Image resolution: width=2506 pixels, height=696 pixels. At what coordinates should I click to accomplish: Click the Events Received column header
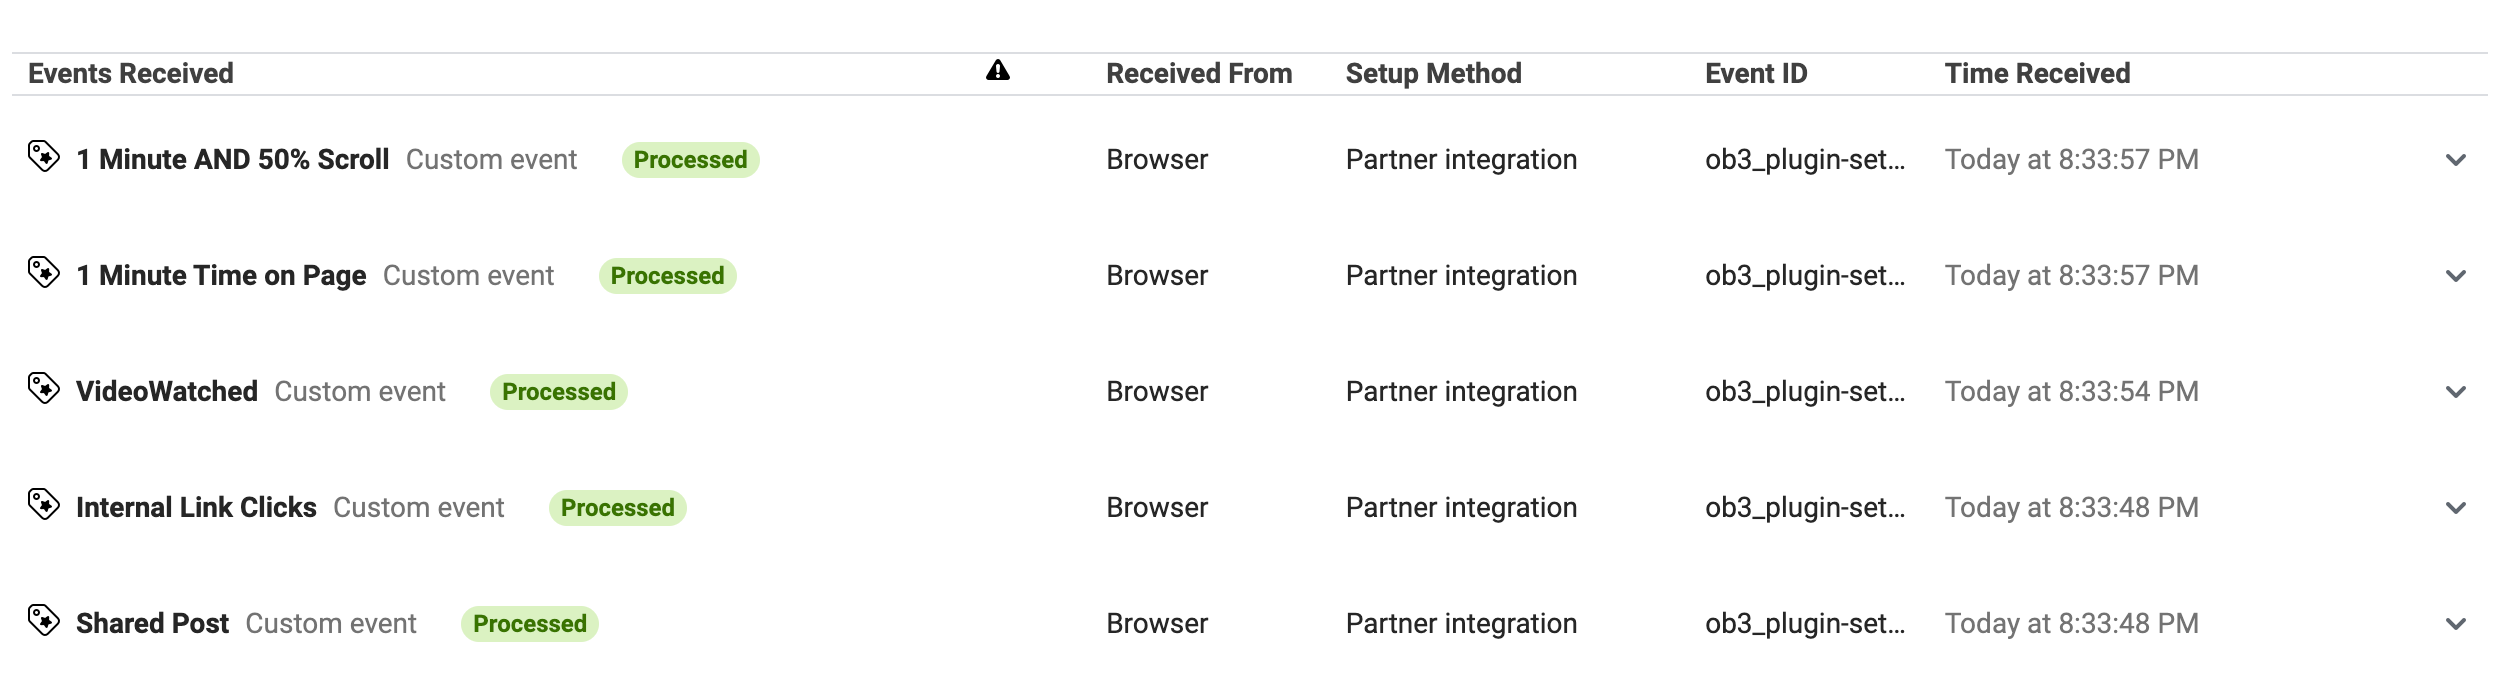(x=131, y=74)
